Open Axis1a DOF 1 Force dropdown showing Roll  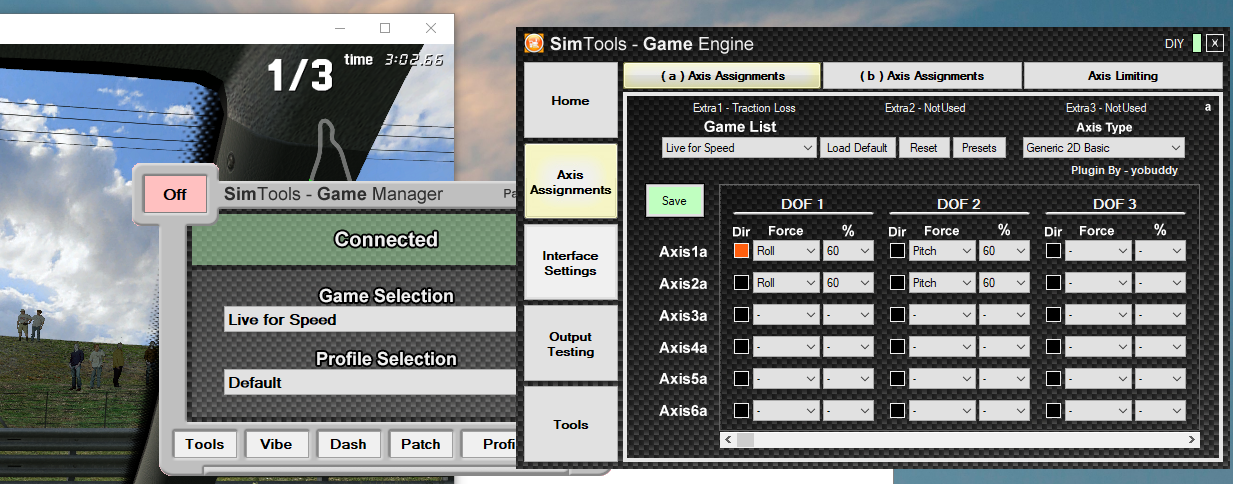pyautogui.click(x=786, y=251)
